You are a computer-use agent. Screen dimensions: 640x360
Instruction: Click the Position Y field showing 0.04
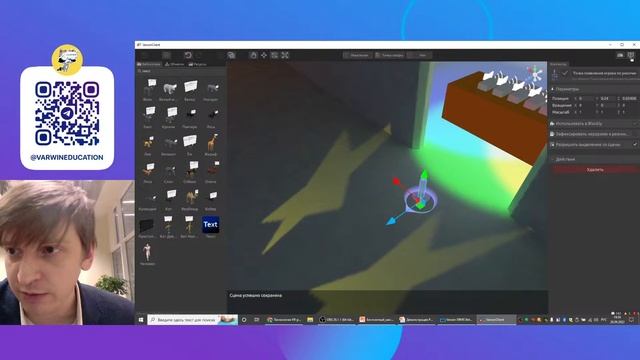608,99
